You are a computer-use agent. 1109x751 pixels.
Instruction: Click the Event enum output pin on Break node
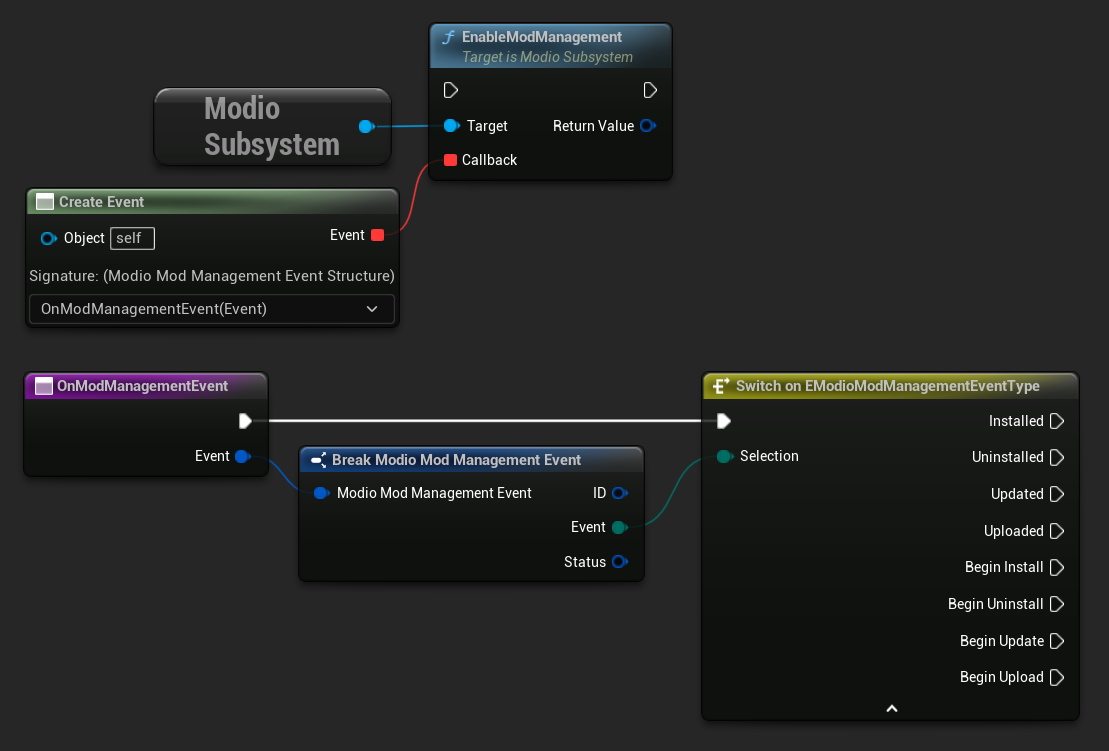[x=620, y=528]
